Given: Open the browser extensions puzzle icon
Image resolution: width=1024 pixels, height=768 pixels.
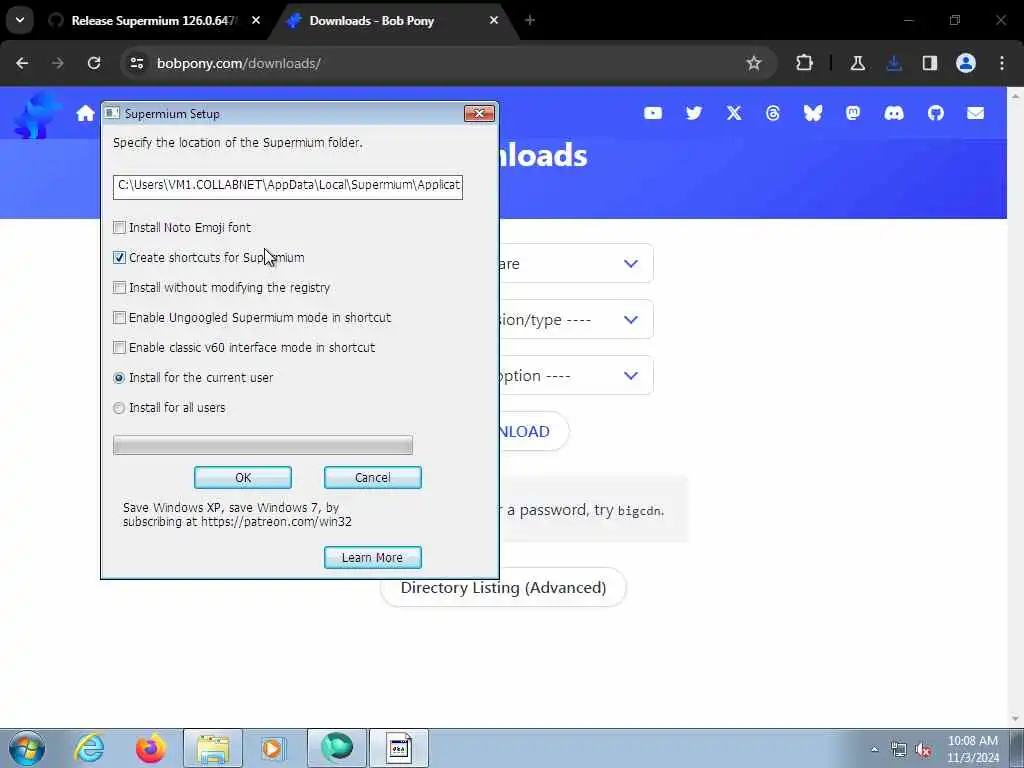Looking at the screenshot, I should [805, 63].
